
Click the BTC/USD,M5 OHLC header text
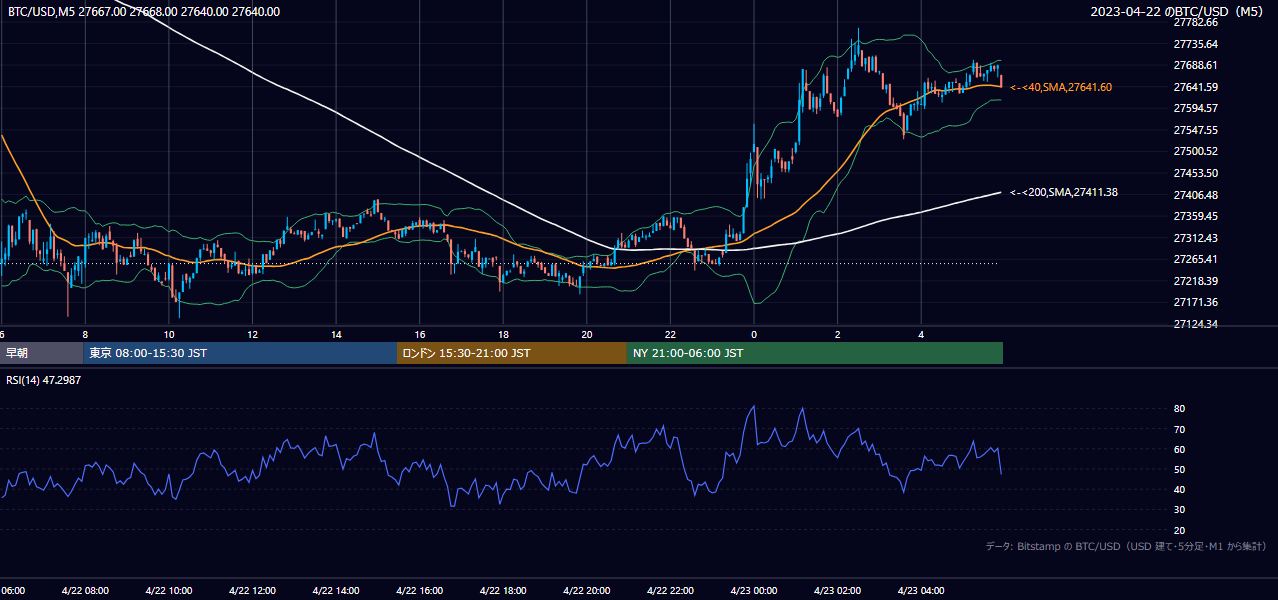point(144,12)
